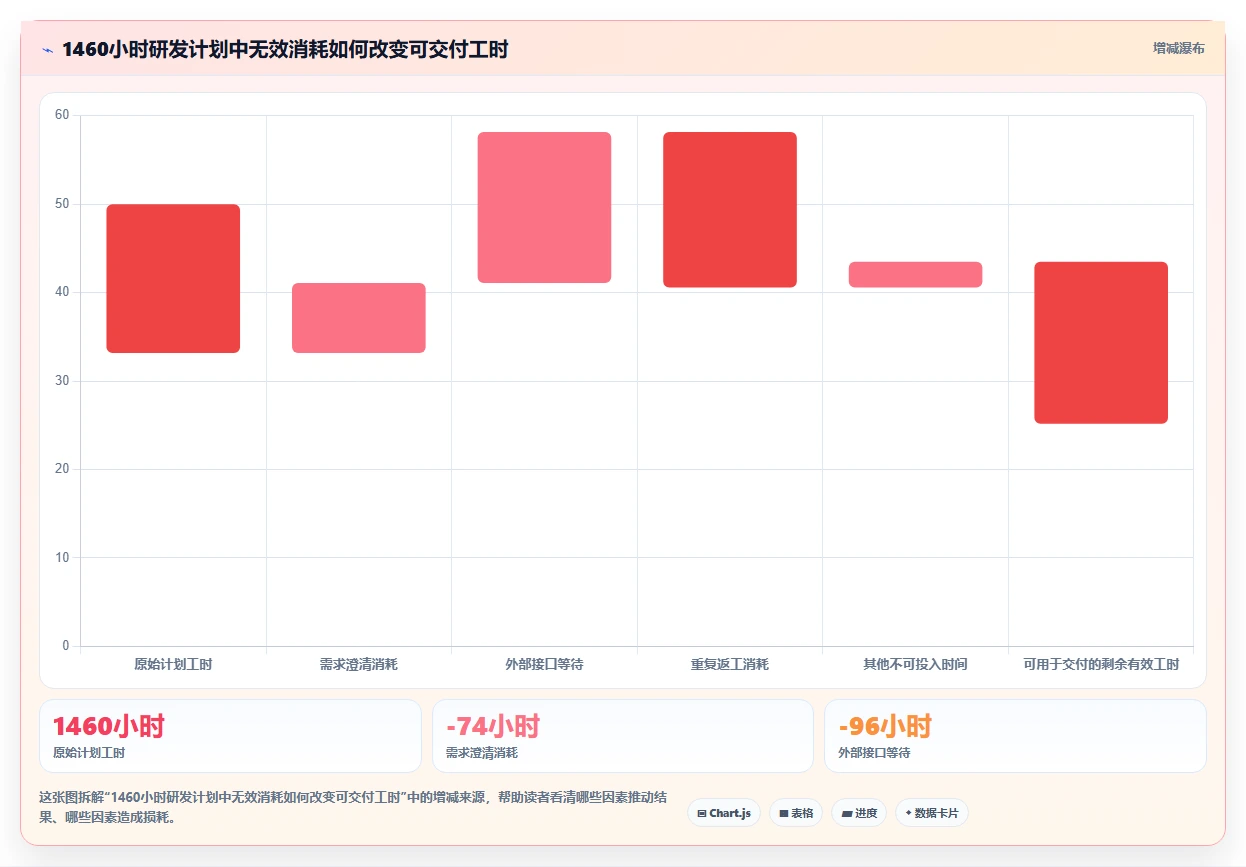Click the 数据卡片 tag chip
Screen dimensions: 1246x867
[932, 813]
